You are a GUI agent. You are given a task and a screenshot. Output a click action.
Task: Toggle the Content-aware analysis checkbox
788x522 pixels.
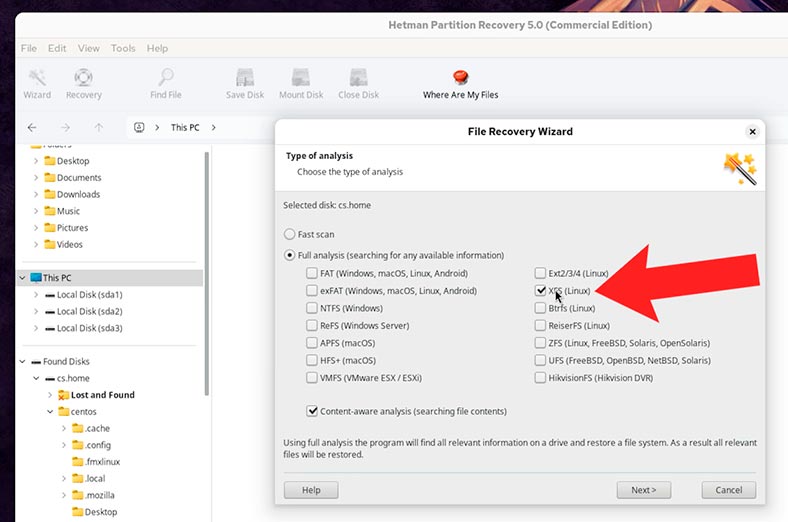pos(312,411)
